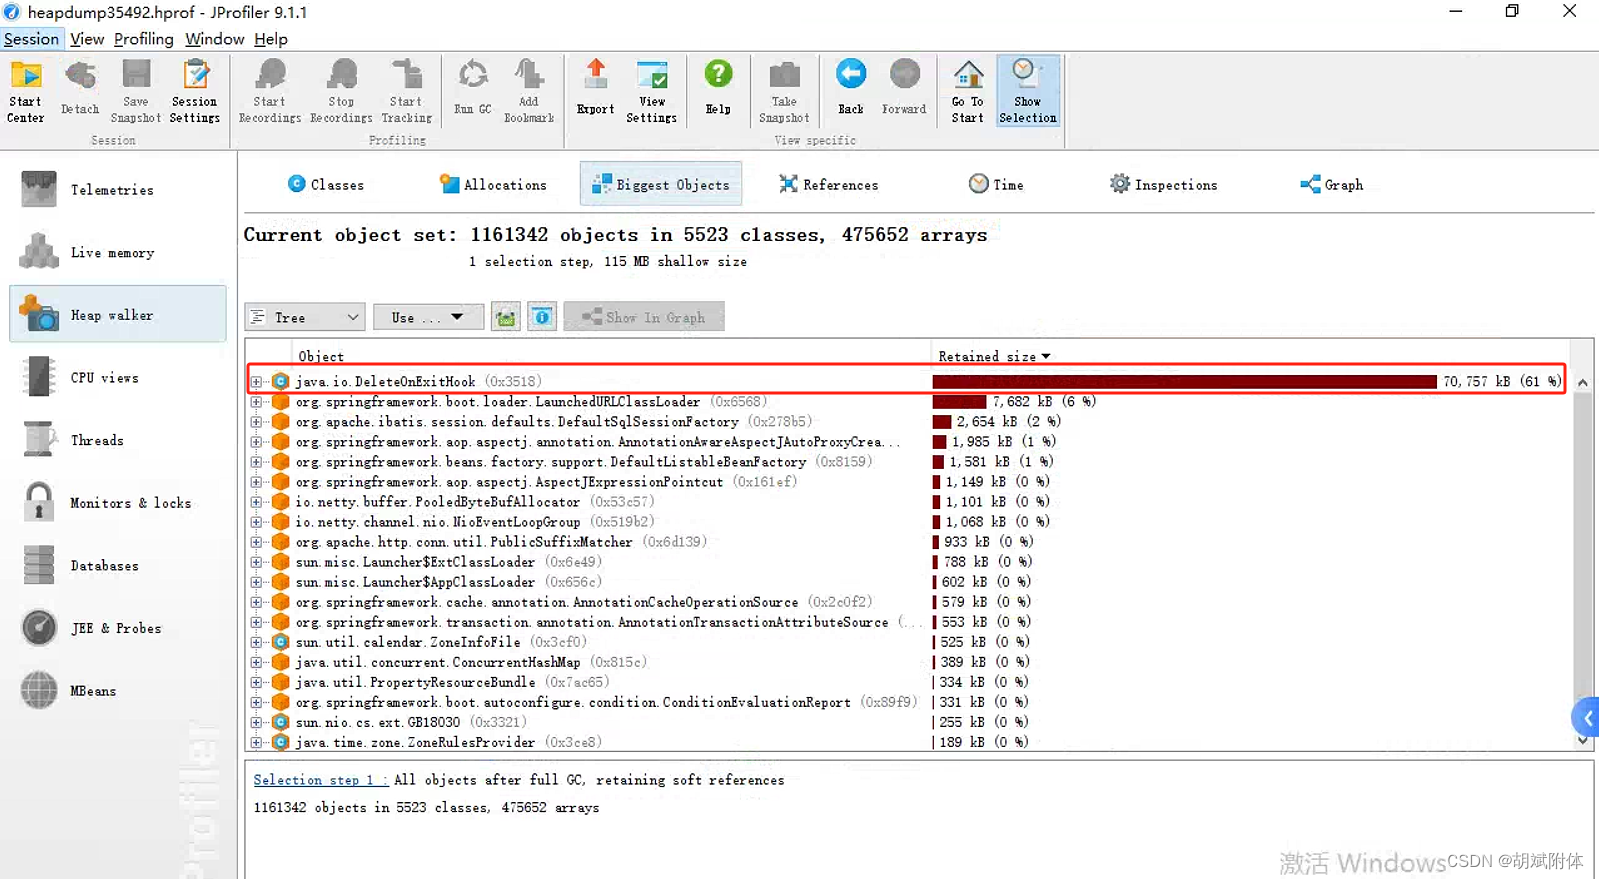Screen dimensions: 1599x879
Task: Click the blue side panel arrow
Action: pos(1586,717)
